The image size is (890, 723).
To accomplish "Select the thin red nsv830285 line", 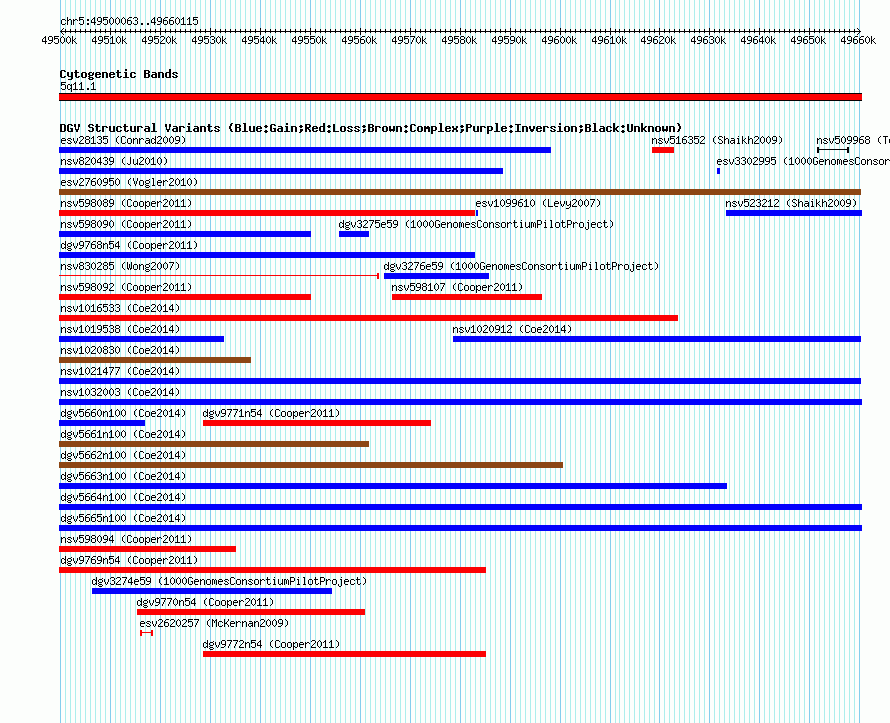I will point(219,276).
